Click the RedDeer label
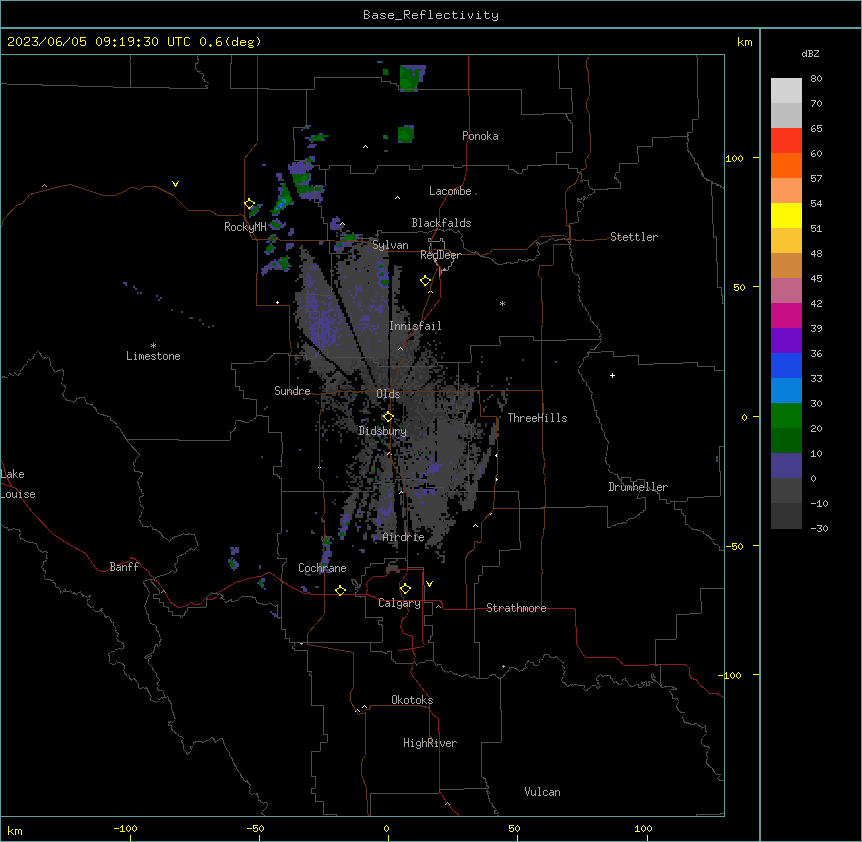This screenshot has height=842, width=862. (x=440, y=255)
